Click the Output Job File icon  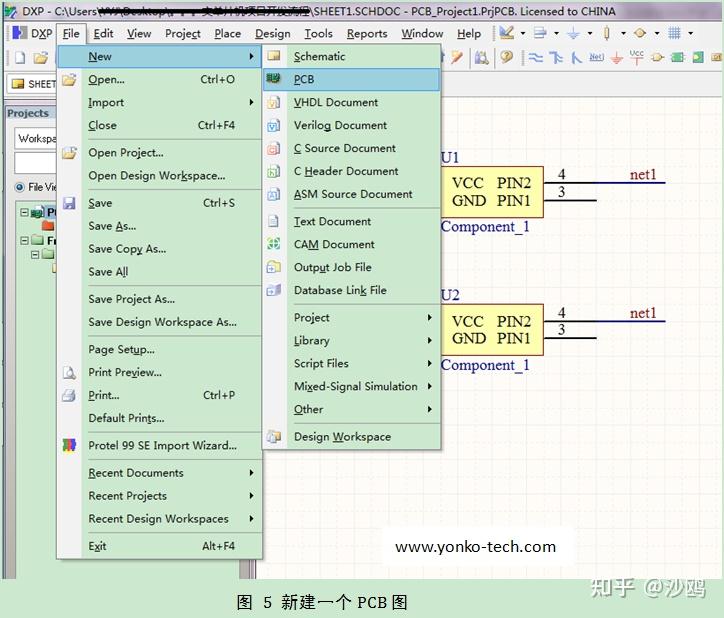[x=273, y=267]
